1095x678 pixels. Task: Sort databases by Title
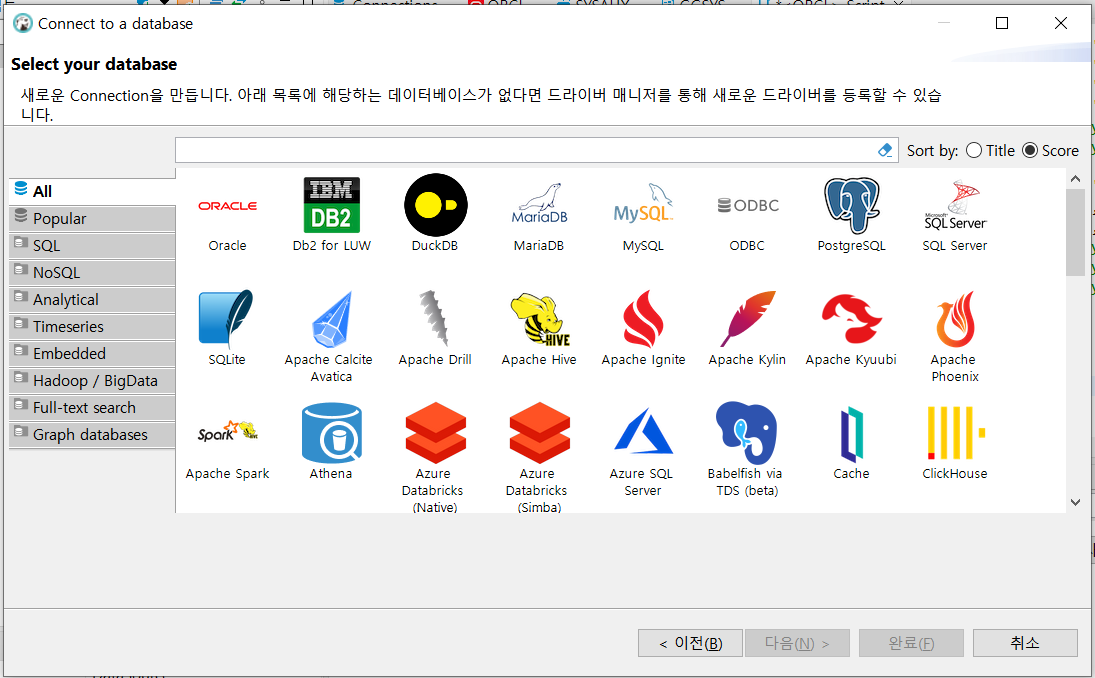tap(990, 150)
